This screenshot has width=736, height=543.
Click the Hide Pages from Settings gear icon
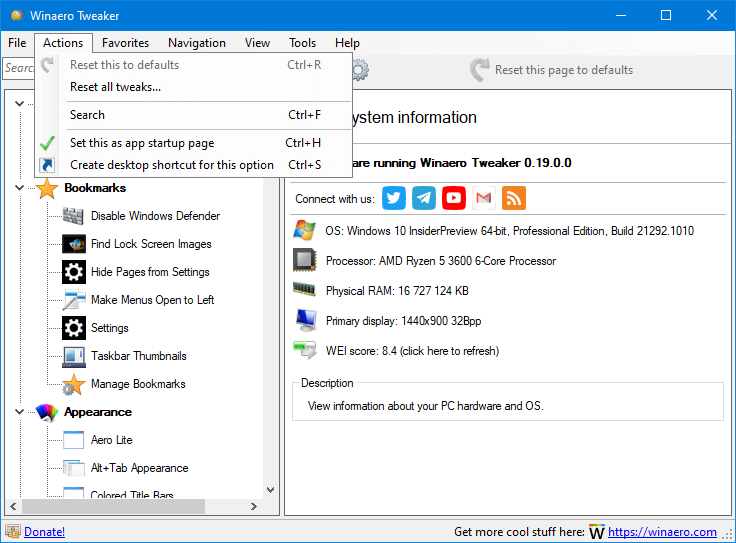tap(74, 272)
